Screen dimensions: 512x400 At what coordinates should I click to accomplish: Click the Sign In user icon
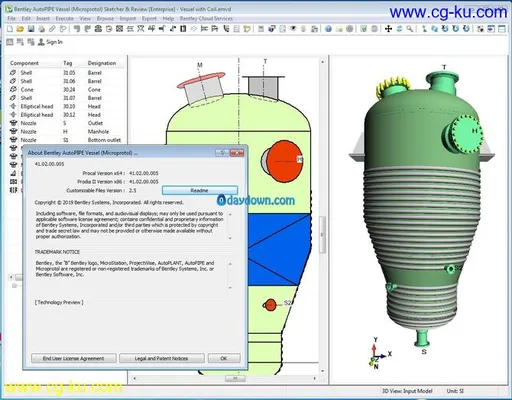pos(41,42)
